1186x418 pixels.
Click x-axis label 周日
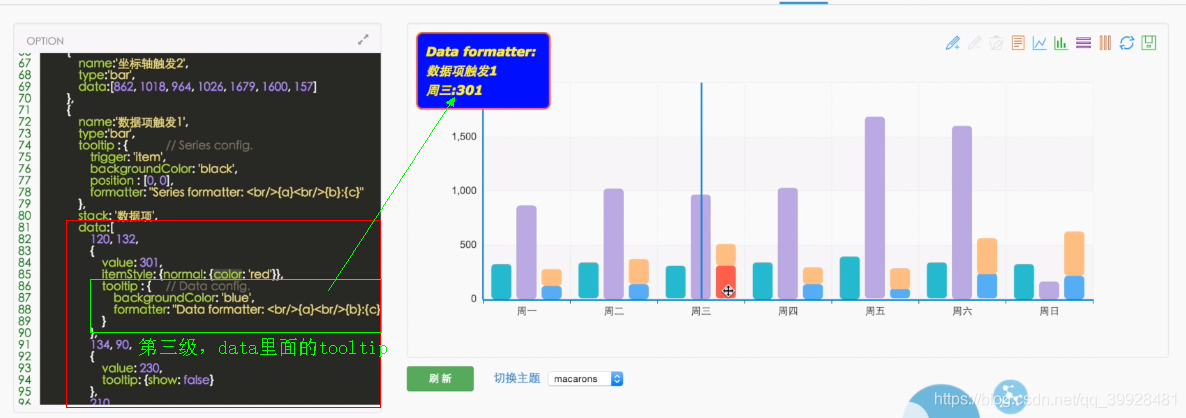1049,311
